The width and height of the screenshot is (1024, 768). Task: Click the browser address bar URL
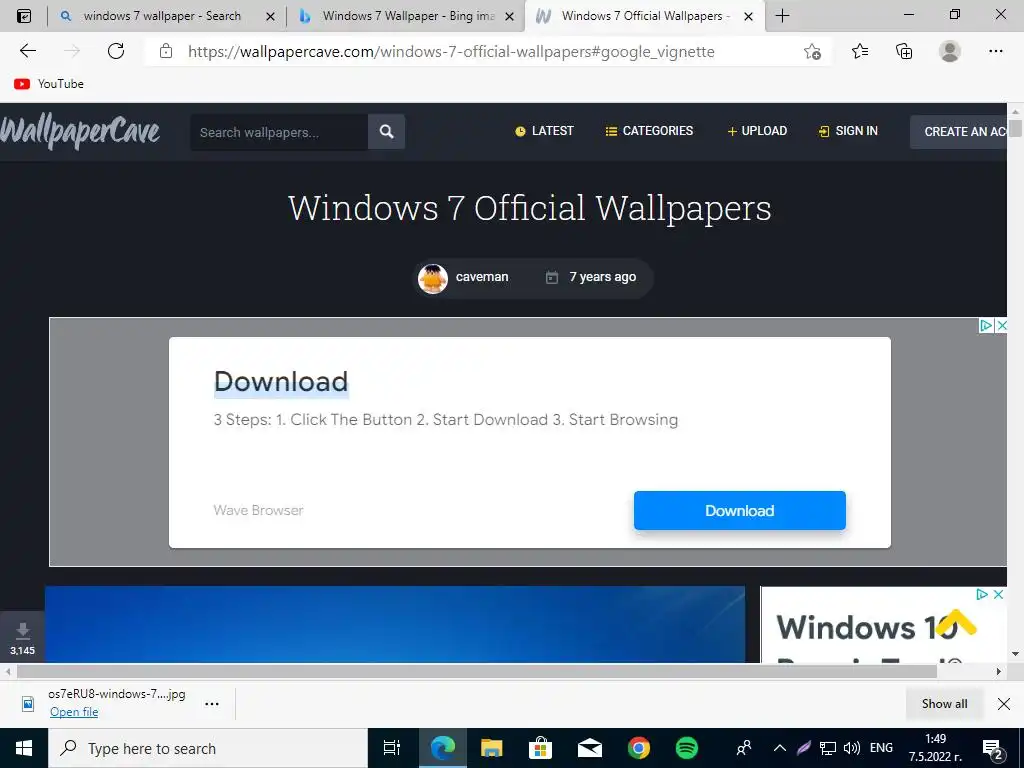451,52
